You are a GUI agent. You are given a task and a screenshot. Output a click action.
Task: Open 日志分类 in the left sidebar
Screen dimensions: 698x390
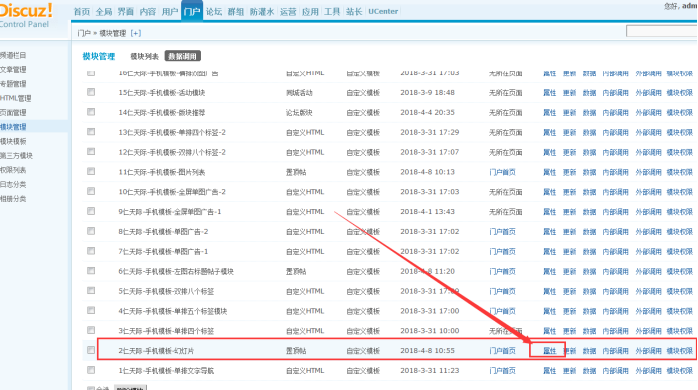(x=13, y=184)
